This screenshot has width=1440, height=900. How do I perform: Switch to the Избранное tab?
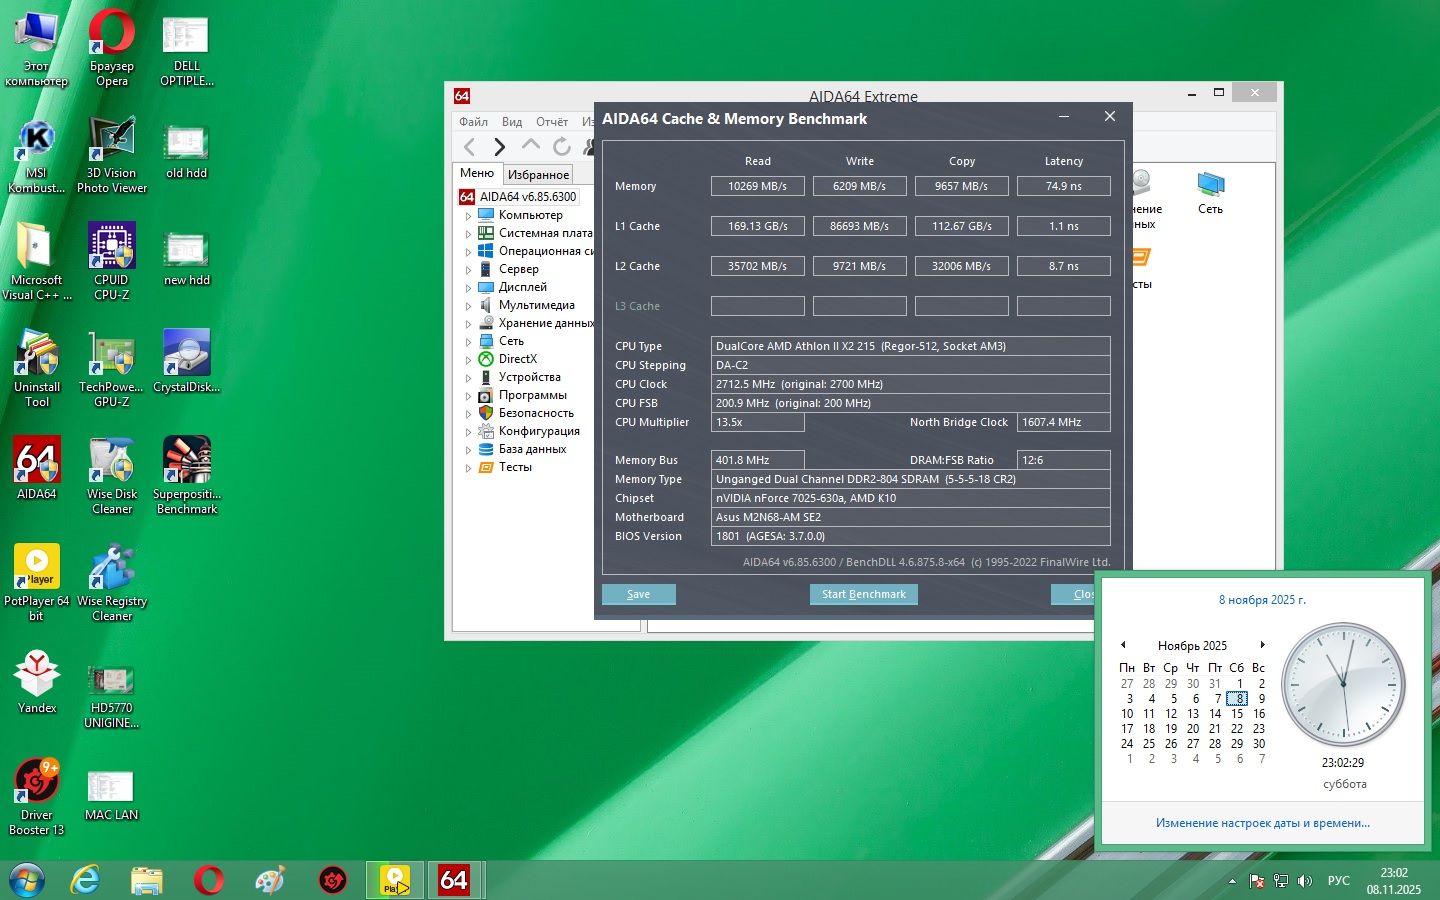[538, 174]
